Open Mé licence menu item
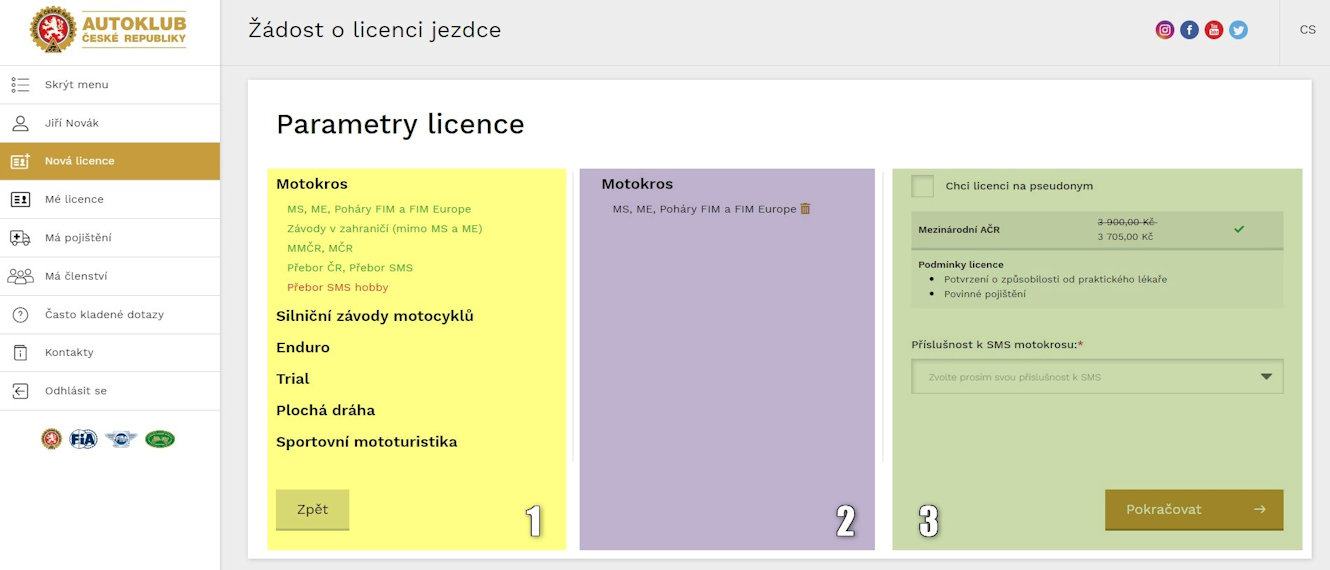The width and height of the screenshot is (1330, 570). [110, 199]
